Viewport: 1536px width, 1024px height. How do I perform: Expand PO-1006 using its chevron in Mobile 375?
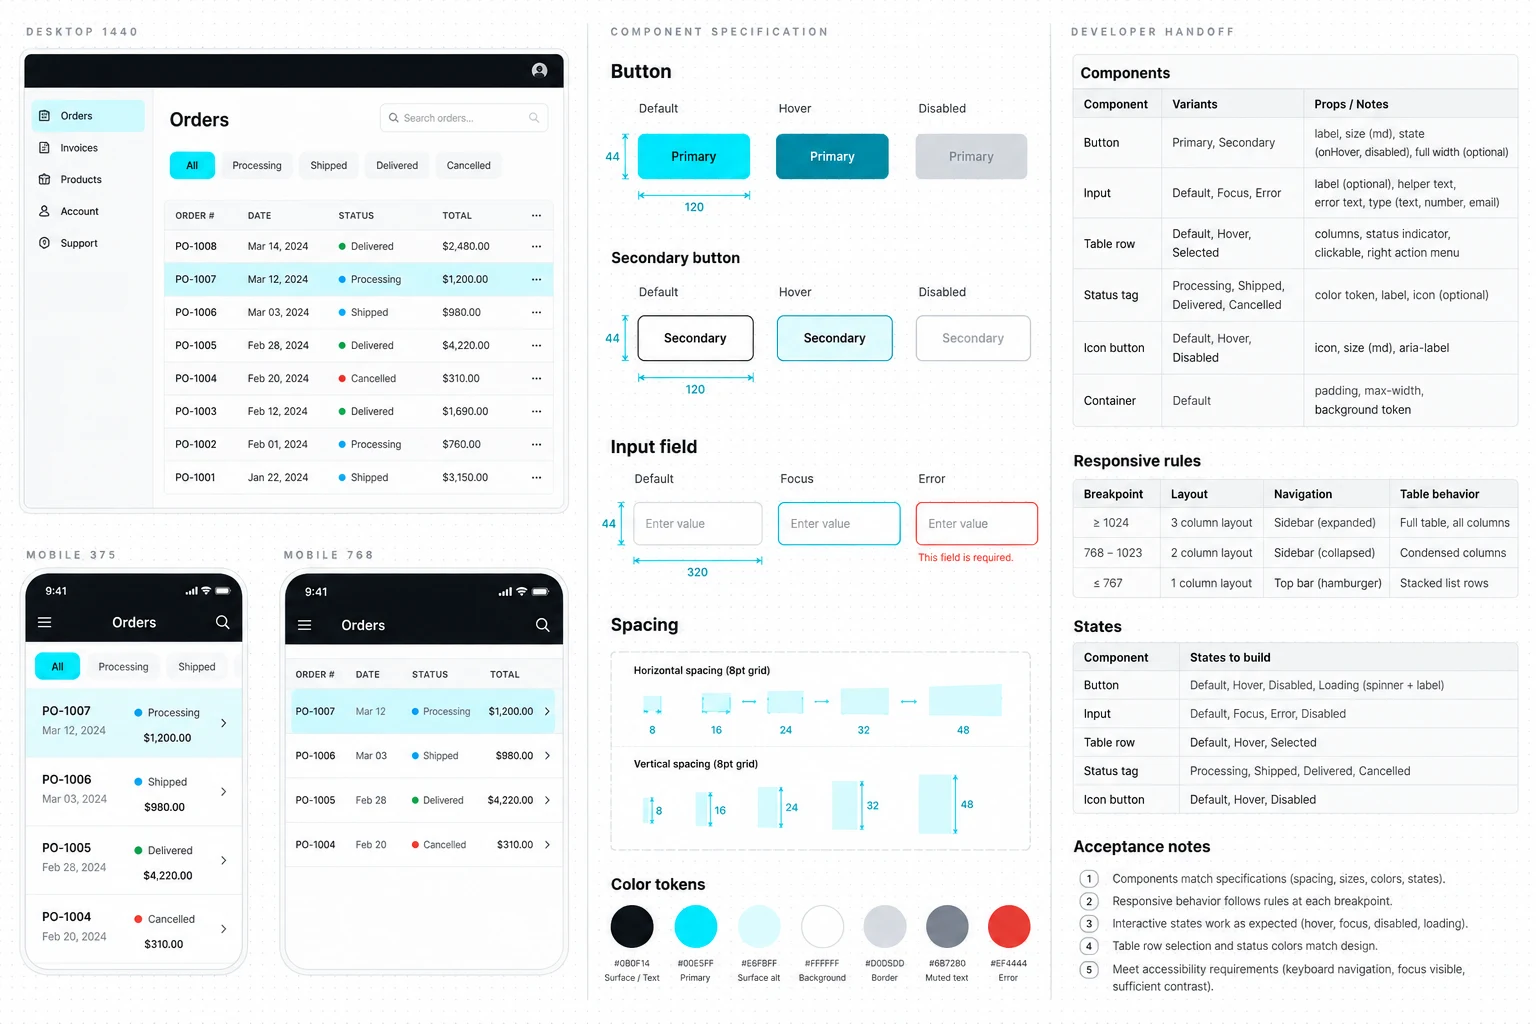coord(223,791)
